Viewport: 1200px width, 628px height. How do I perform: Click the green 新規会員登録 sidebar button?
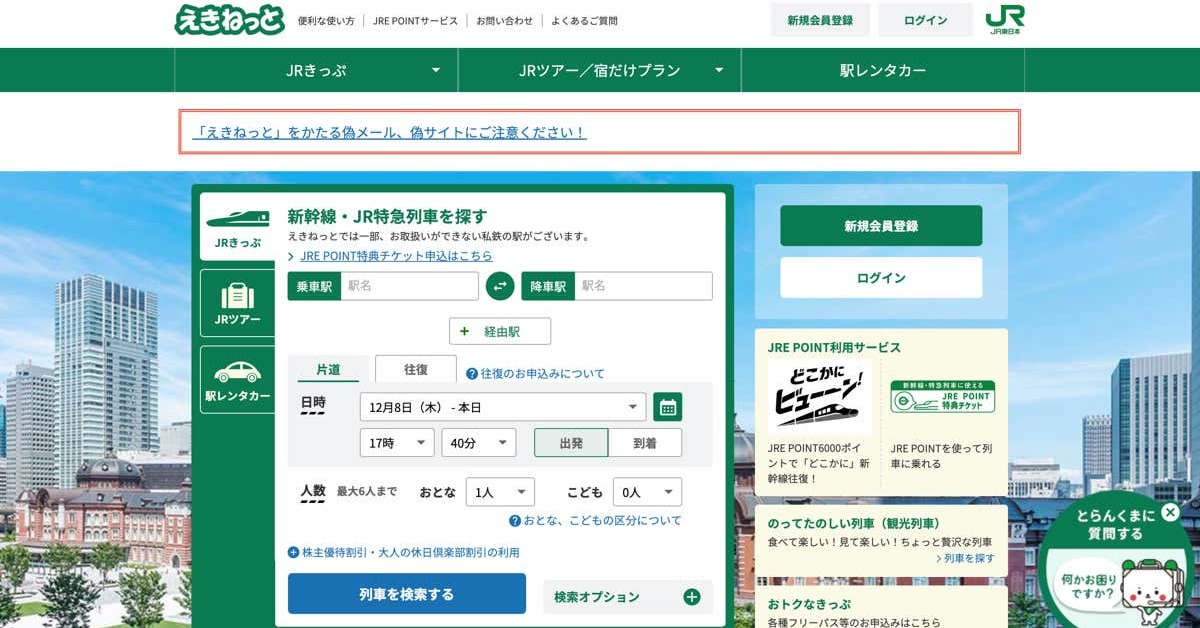click(x=881, y=226)
